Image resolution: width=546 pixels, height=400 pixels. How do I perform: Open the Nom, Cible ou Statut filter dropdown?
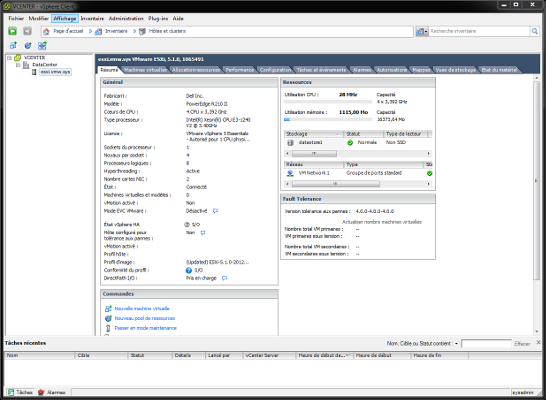pos(456,344)
